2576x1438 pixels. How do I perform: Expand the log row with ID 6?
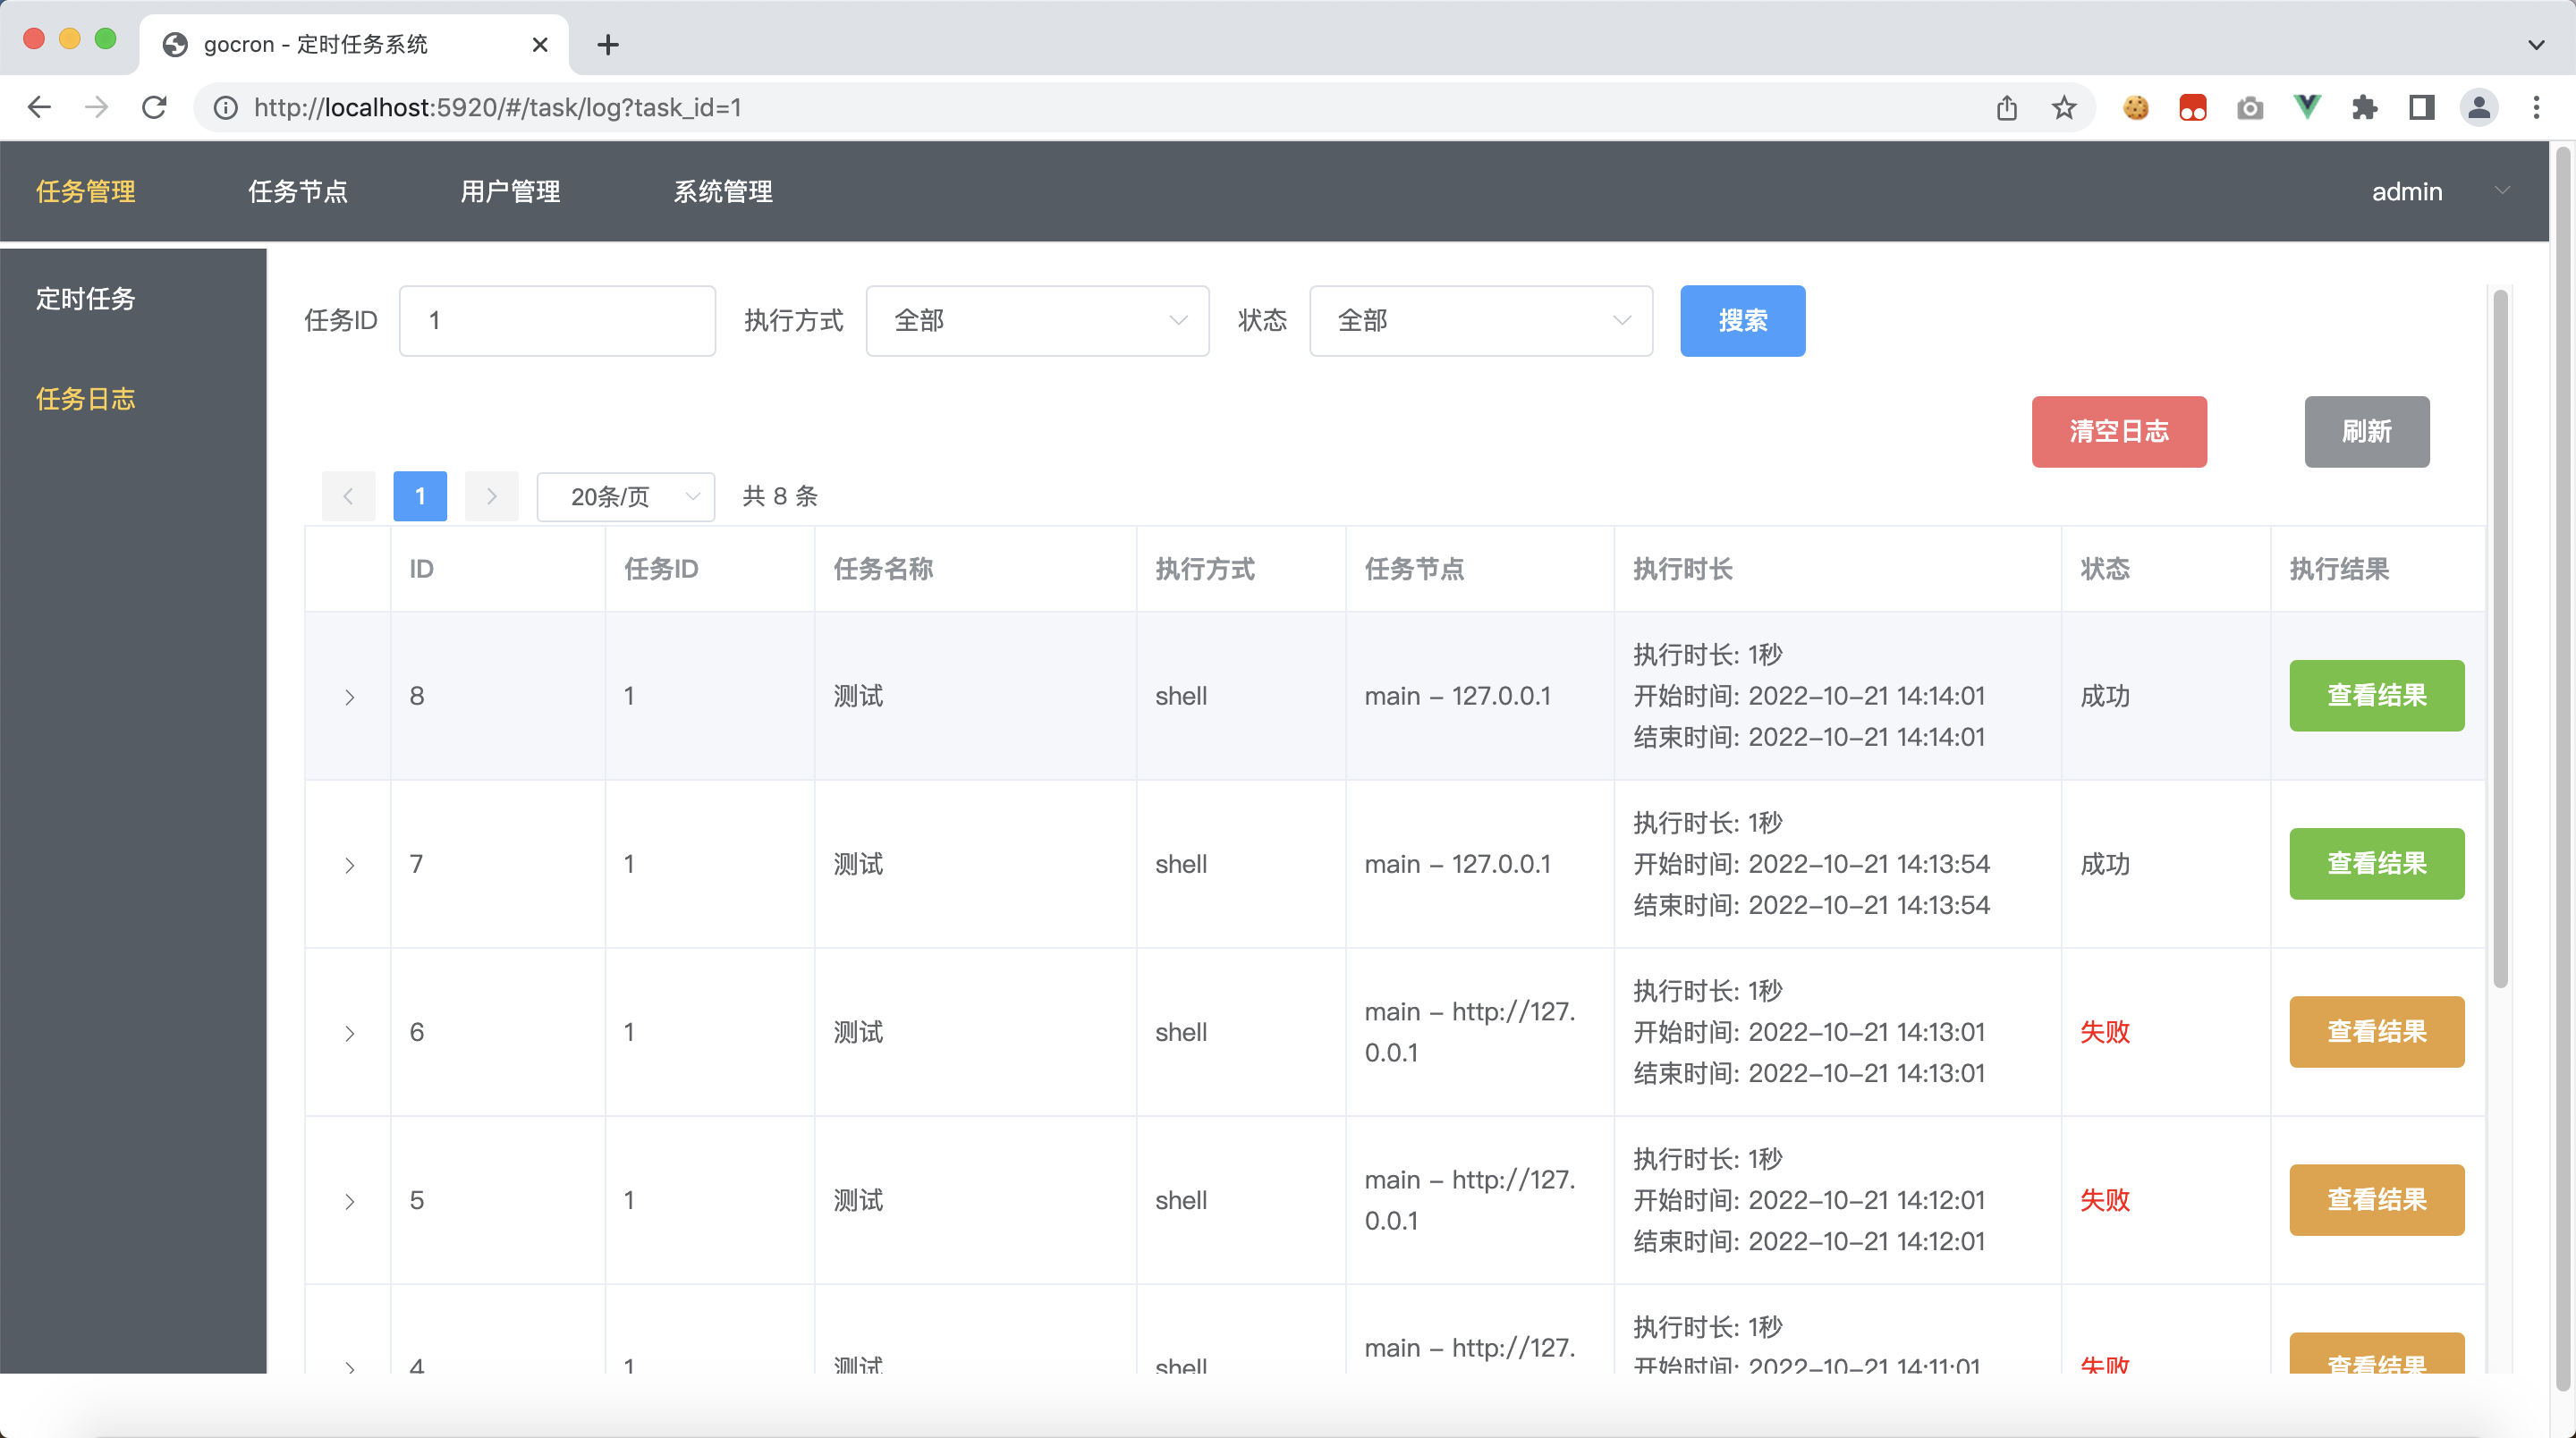click(349, 1033)
